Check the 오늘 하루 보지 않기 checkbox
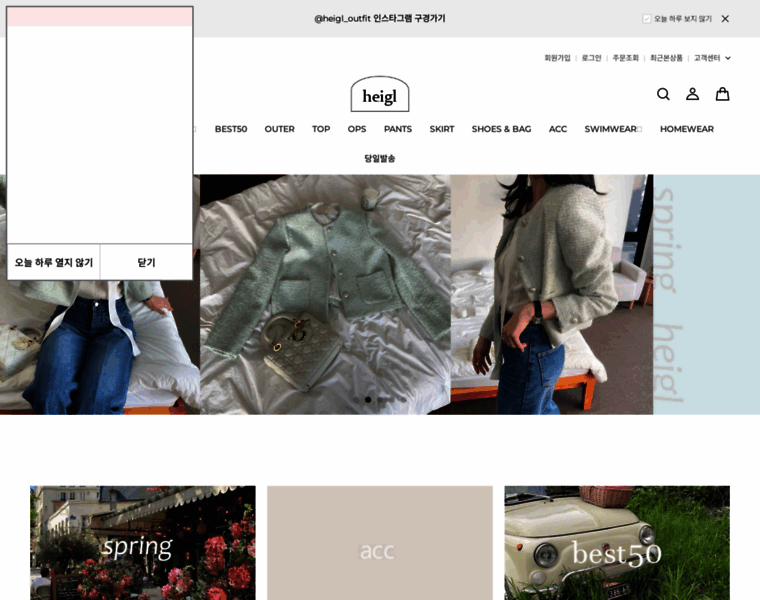This screenshot has height=600, width=760. (x=646, y=19)
